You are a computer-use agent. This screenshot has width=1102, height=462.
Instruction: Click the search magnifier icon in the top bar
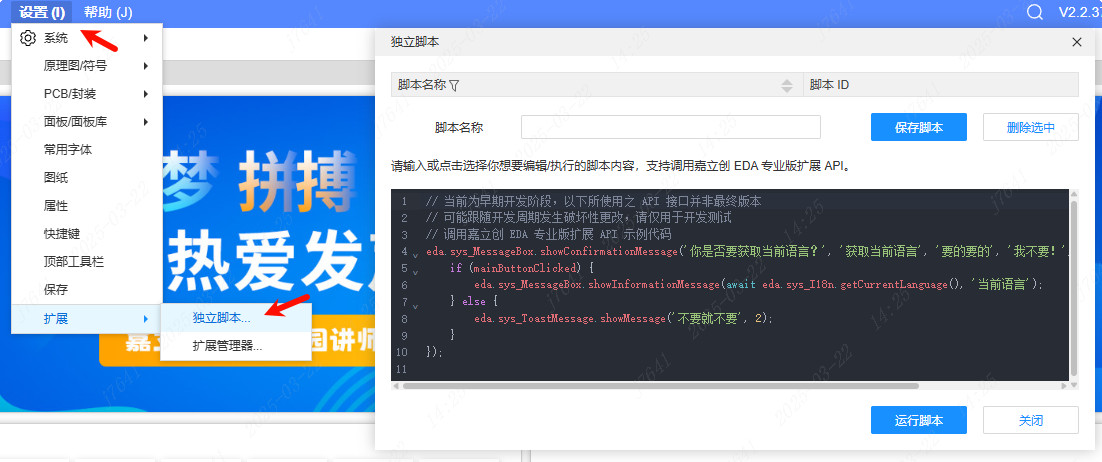tap(1035, 12)
